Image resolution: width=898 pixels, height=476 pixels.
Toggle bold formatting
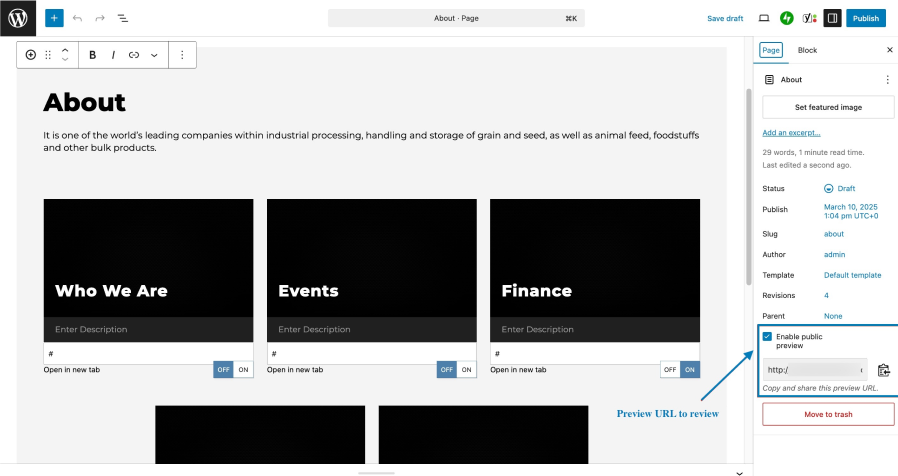(x=92, y=55)
